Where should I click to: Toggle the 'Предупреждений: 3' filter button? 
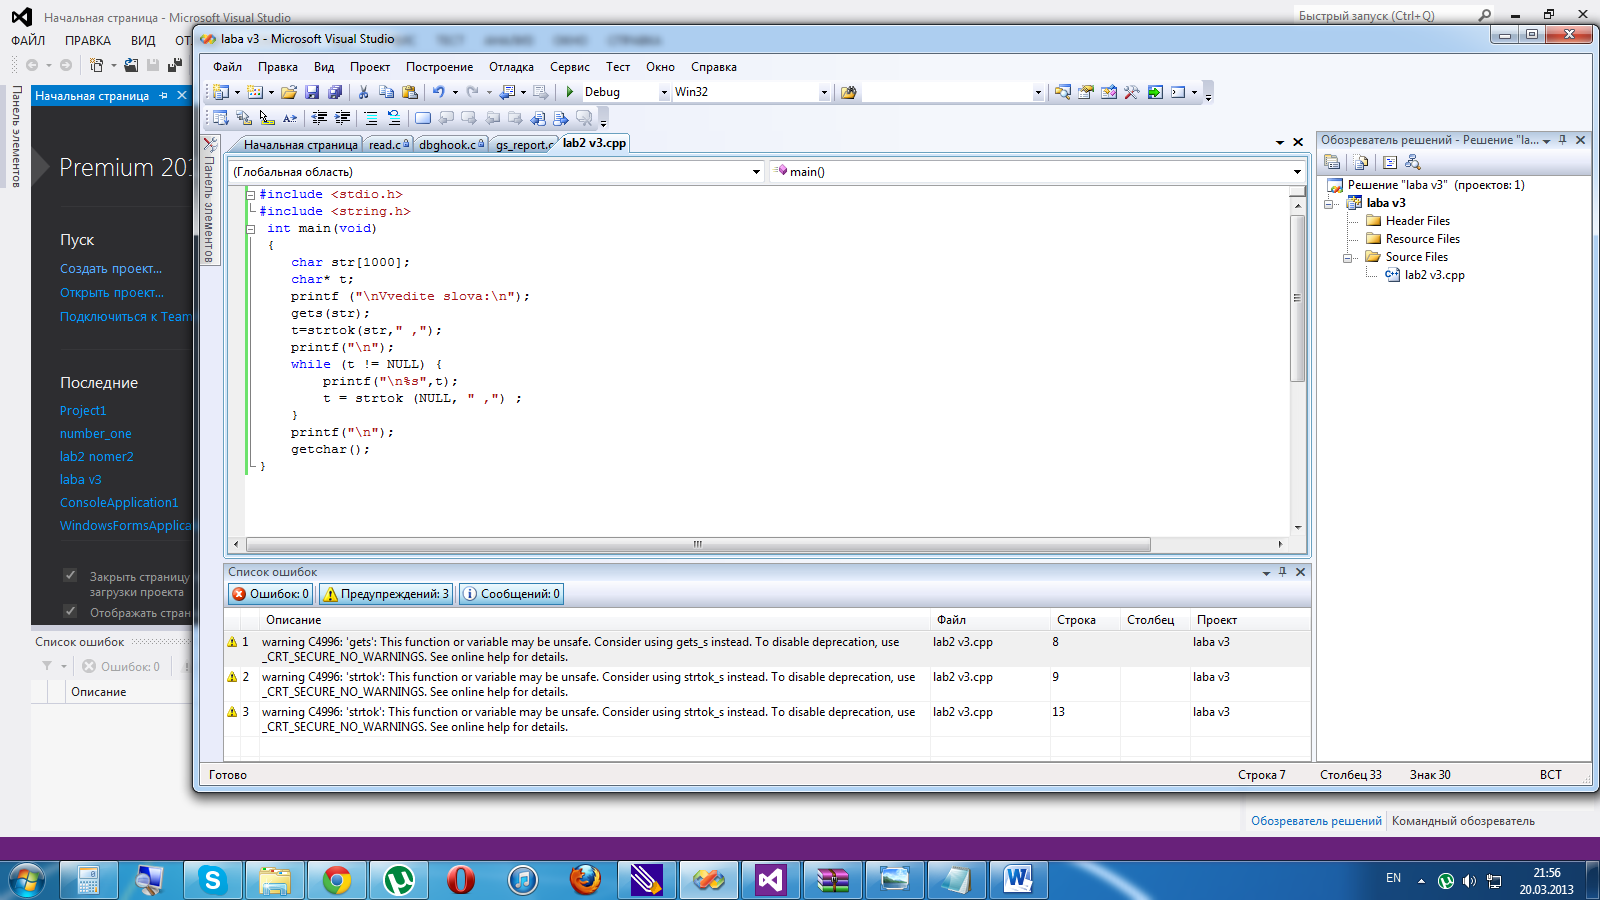click(x=386, y=594)
